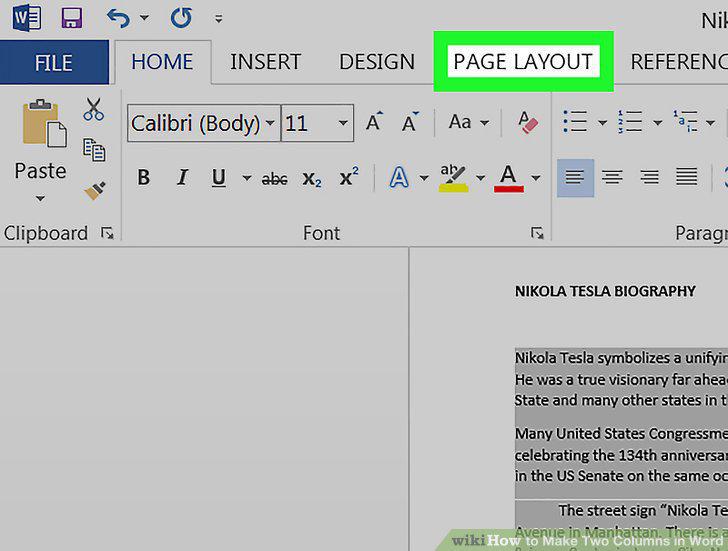The width and height of the screenshot is (728, 551).
Task: Redo or repeat the last action
Action: 181,18
